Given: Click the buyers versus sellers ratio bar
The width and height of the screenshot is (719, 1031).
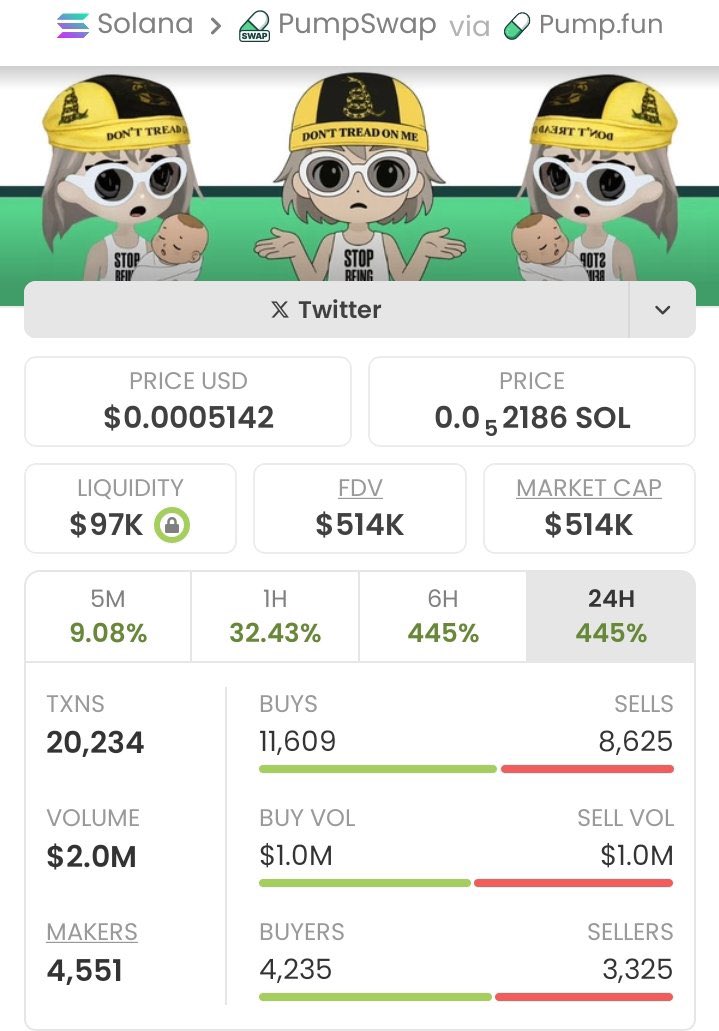Looking at the screenshot, I should (x=466, y=997).
